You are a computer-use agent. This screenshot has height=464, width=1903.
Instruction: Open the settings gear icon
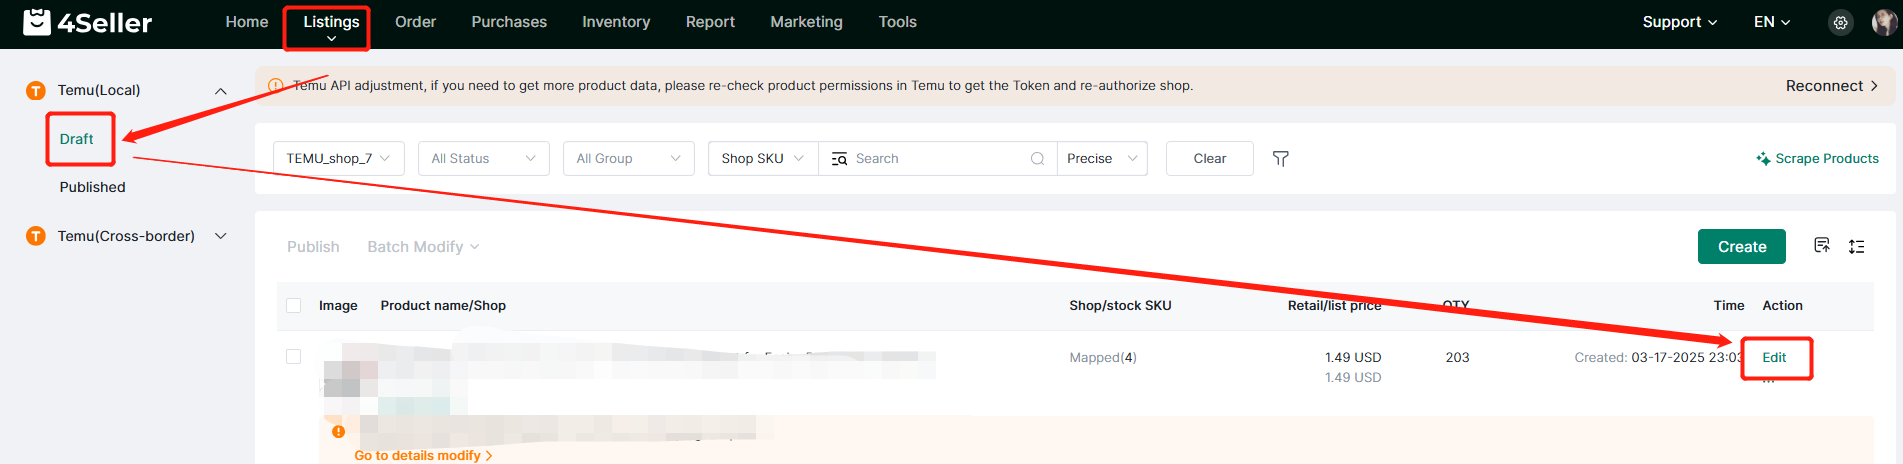(x=1841, y=22)
